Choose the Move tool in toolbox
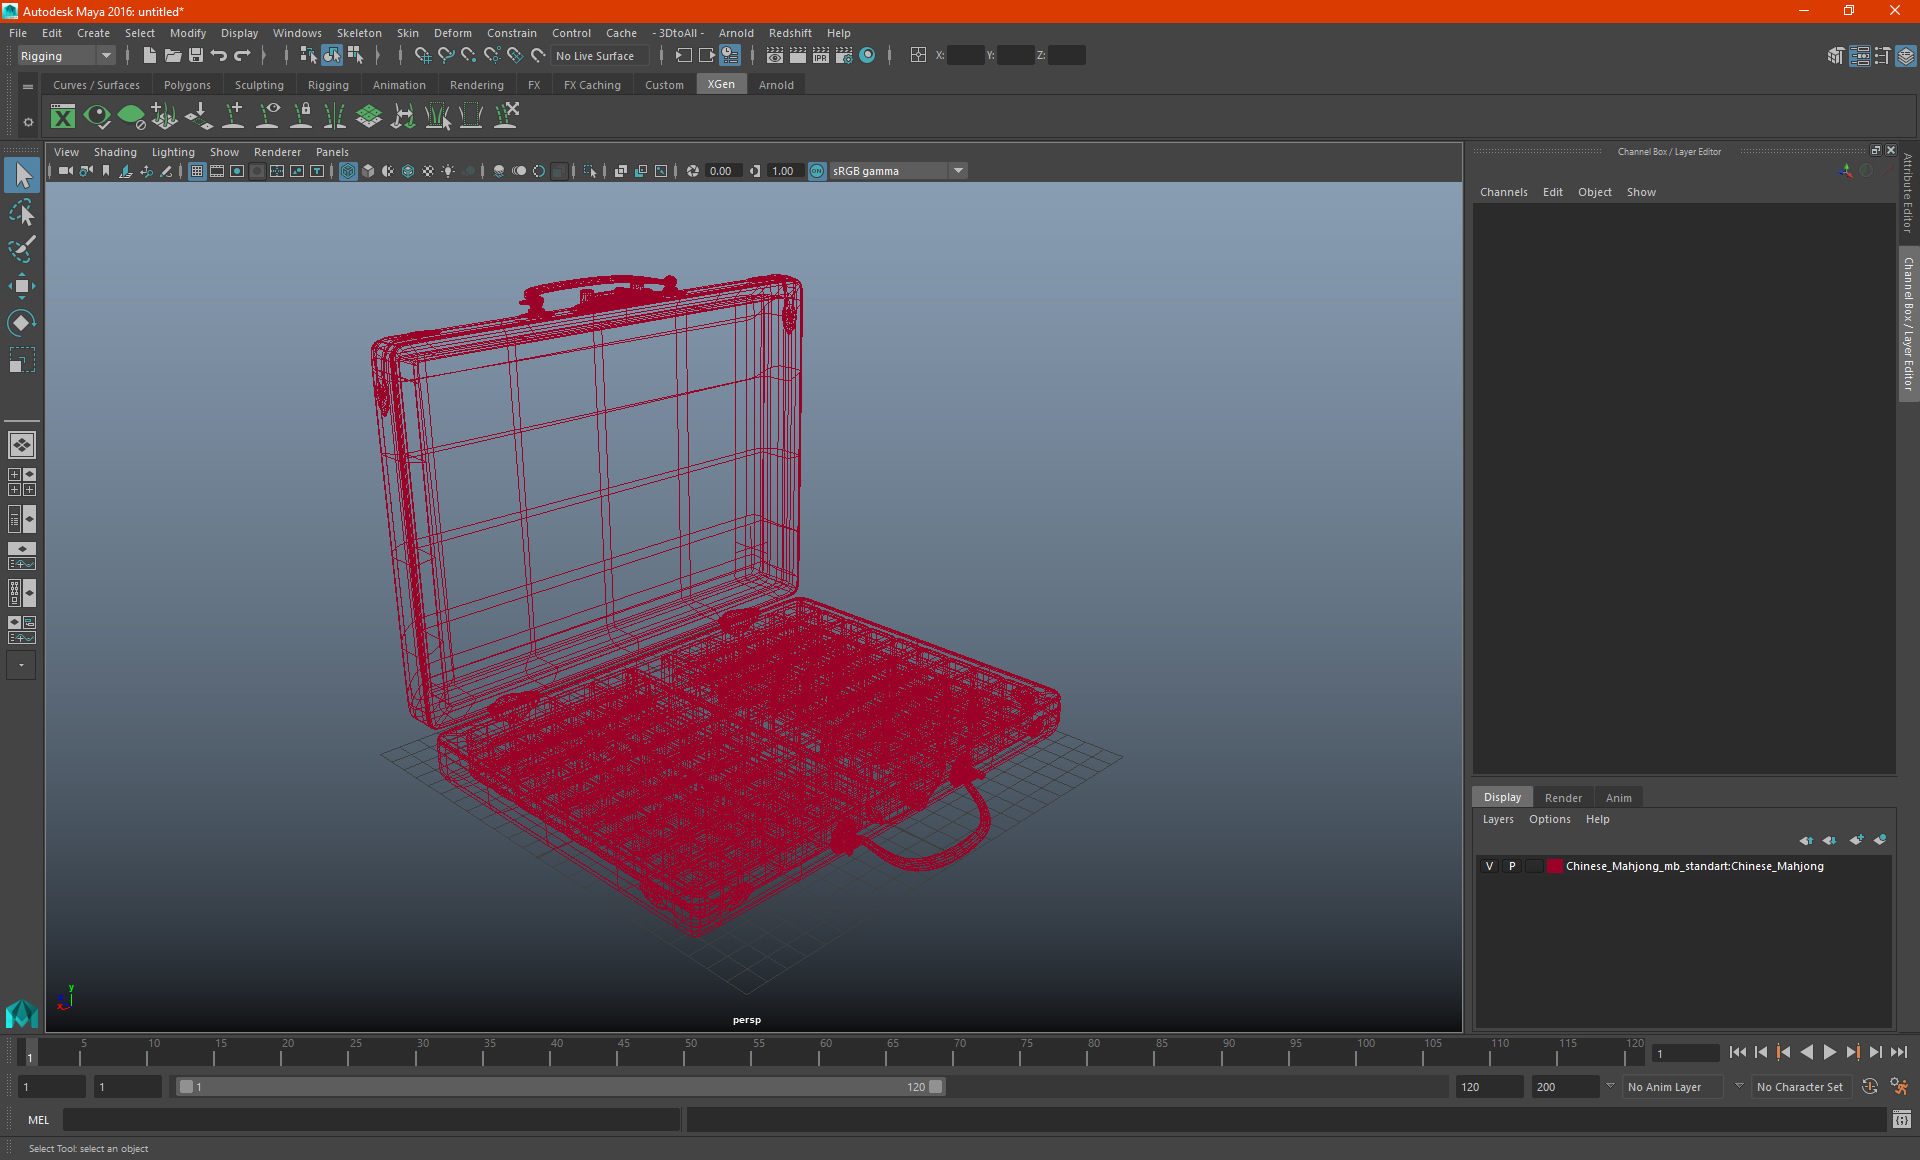Image resolution: width=1920 pixels, height=1160 pixels. click(22, 286)
